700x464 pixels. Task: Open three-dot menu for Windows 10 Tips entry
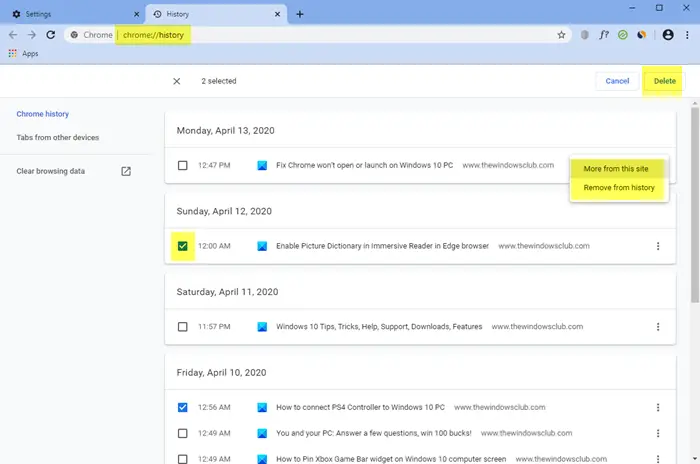[658, 327]
